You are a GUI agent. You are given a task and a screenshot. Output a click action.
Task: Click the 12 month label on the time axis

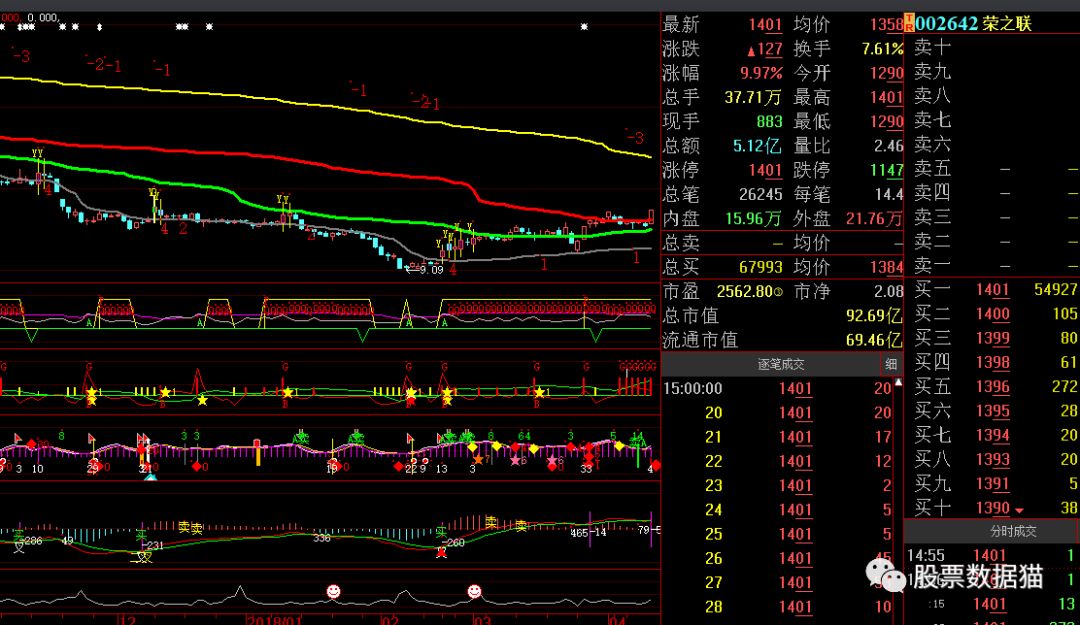pyautogui.click(x=127, y=619)
